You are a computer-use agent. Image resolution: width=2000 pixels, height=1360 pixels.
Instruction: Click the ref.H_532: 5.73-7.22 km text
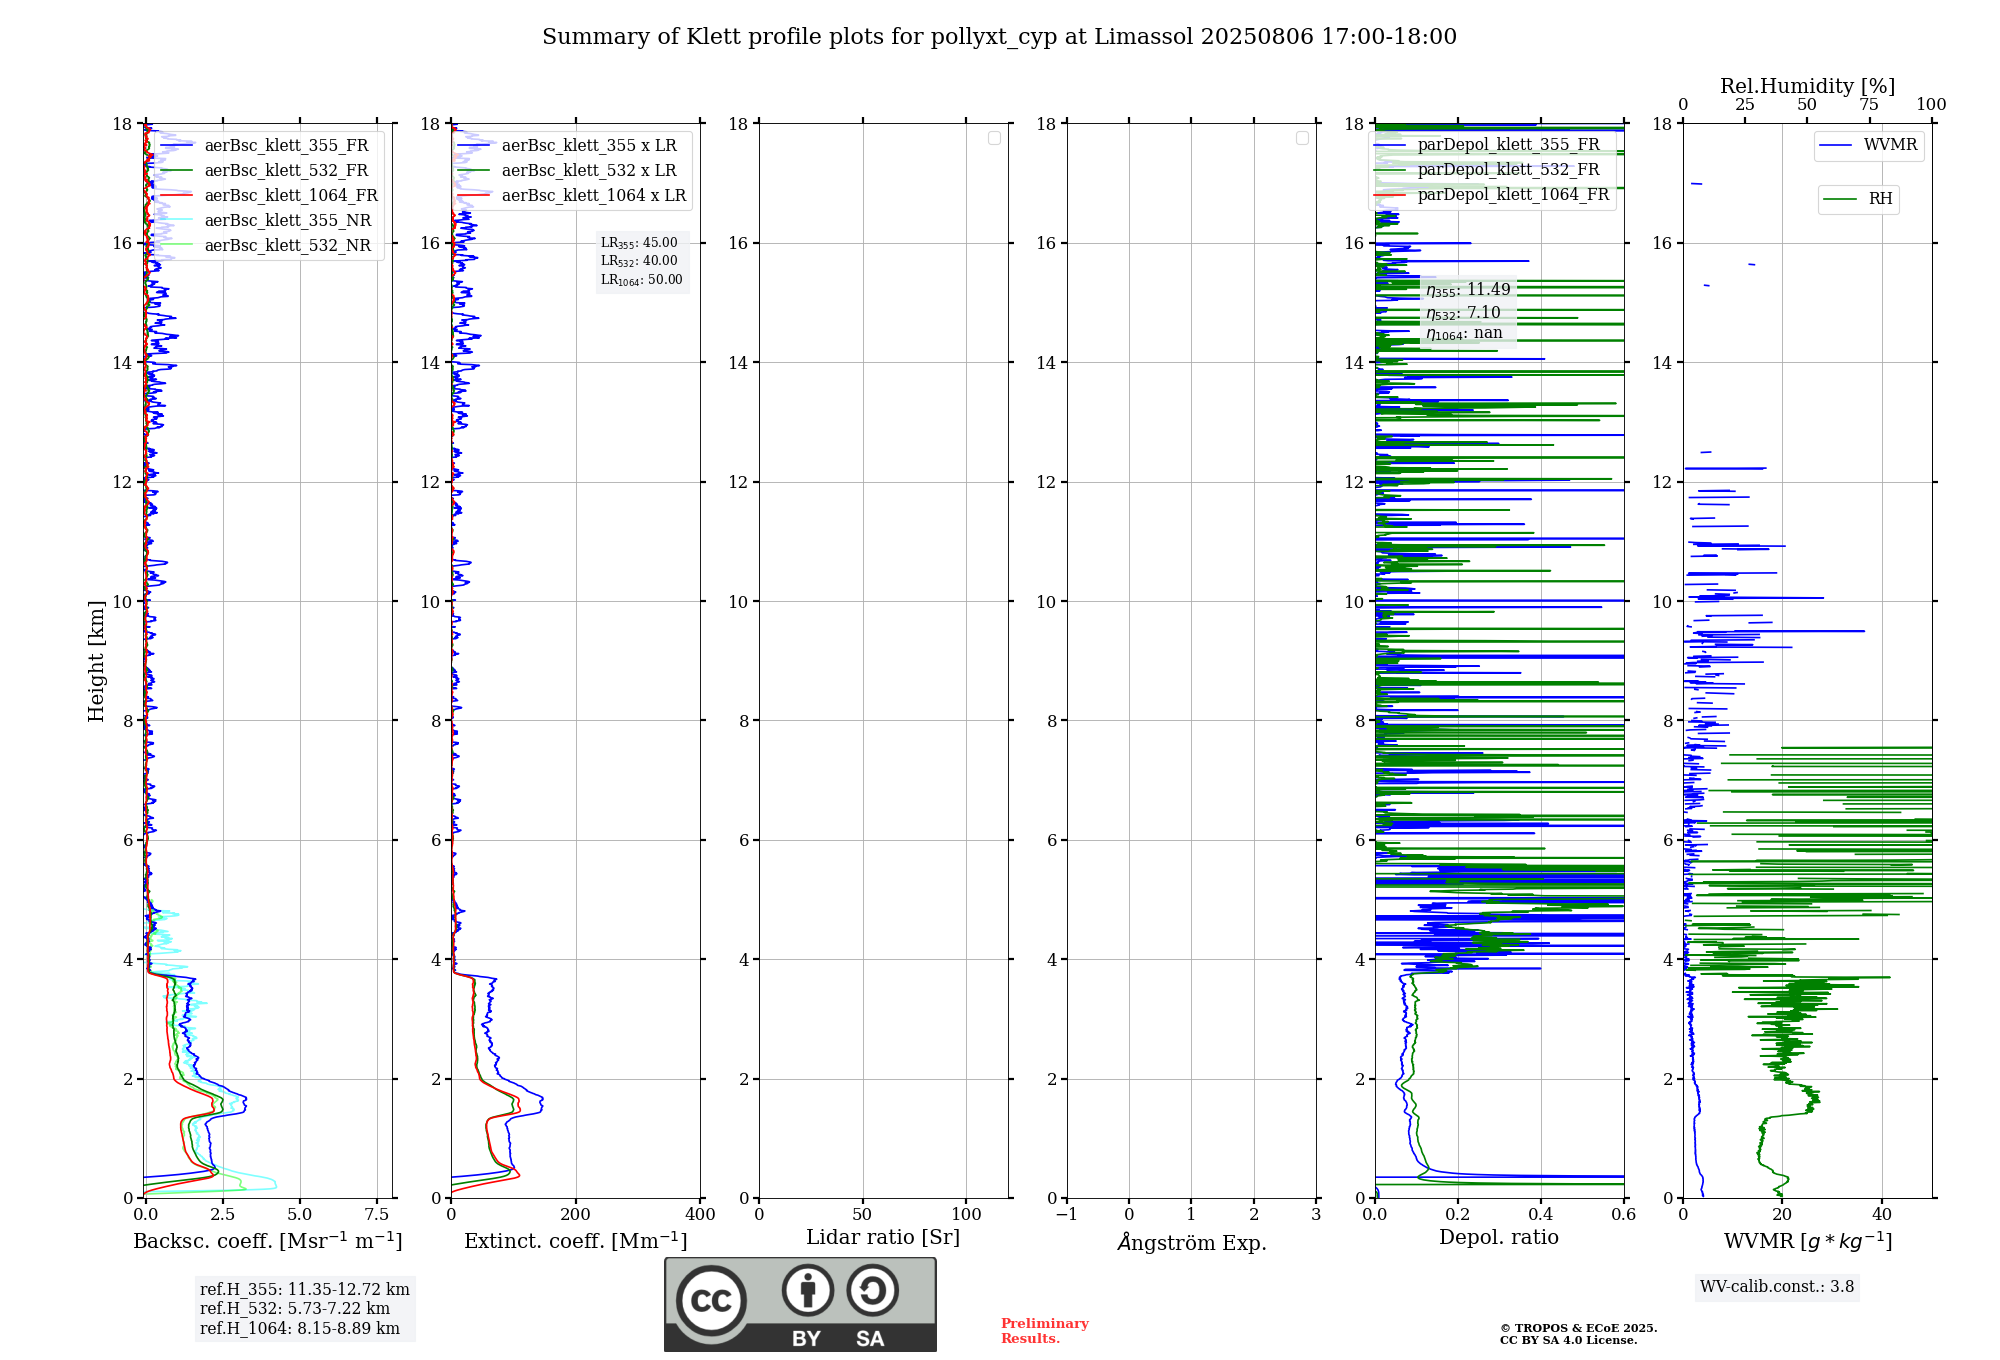[x=295, y=1309]
